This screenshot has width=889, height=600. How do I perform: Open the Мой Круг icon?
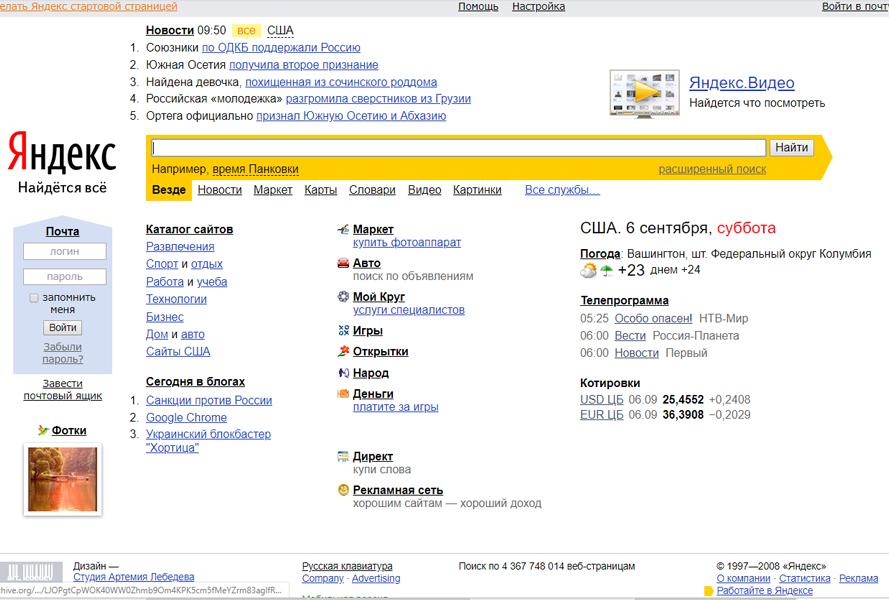[343, 297]
